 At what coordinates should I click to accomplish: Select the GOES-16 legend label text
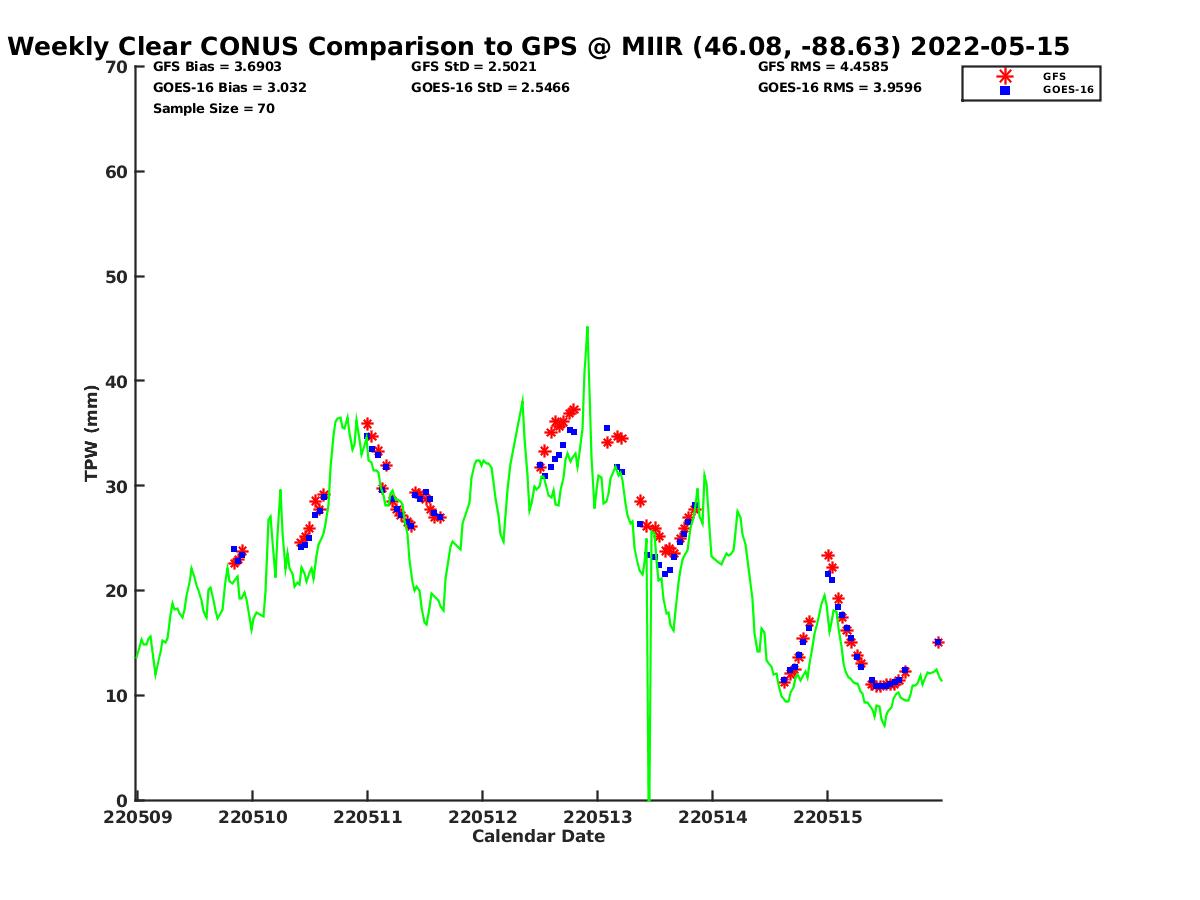pos(1067,90)
